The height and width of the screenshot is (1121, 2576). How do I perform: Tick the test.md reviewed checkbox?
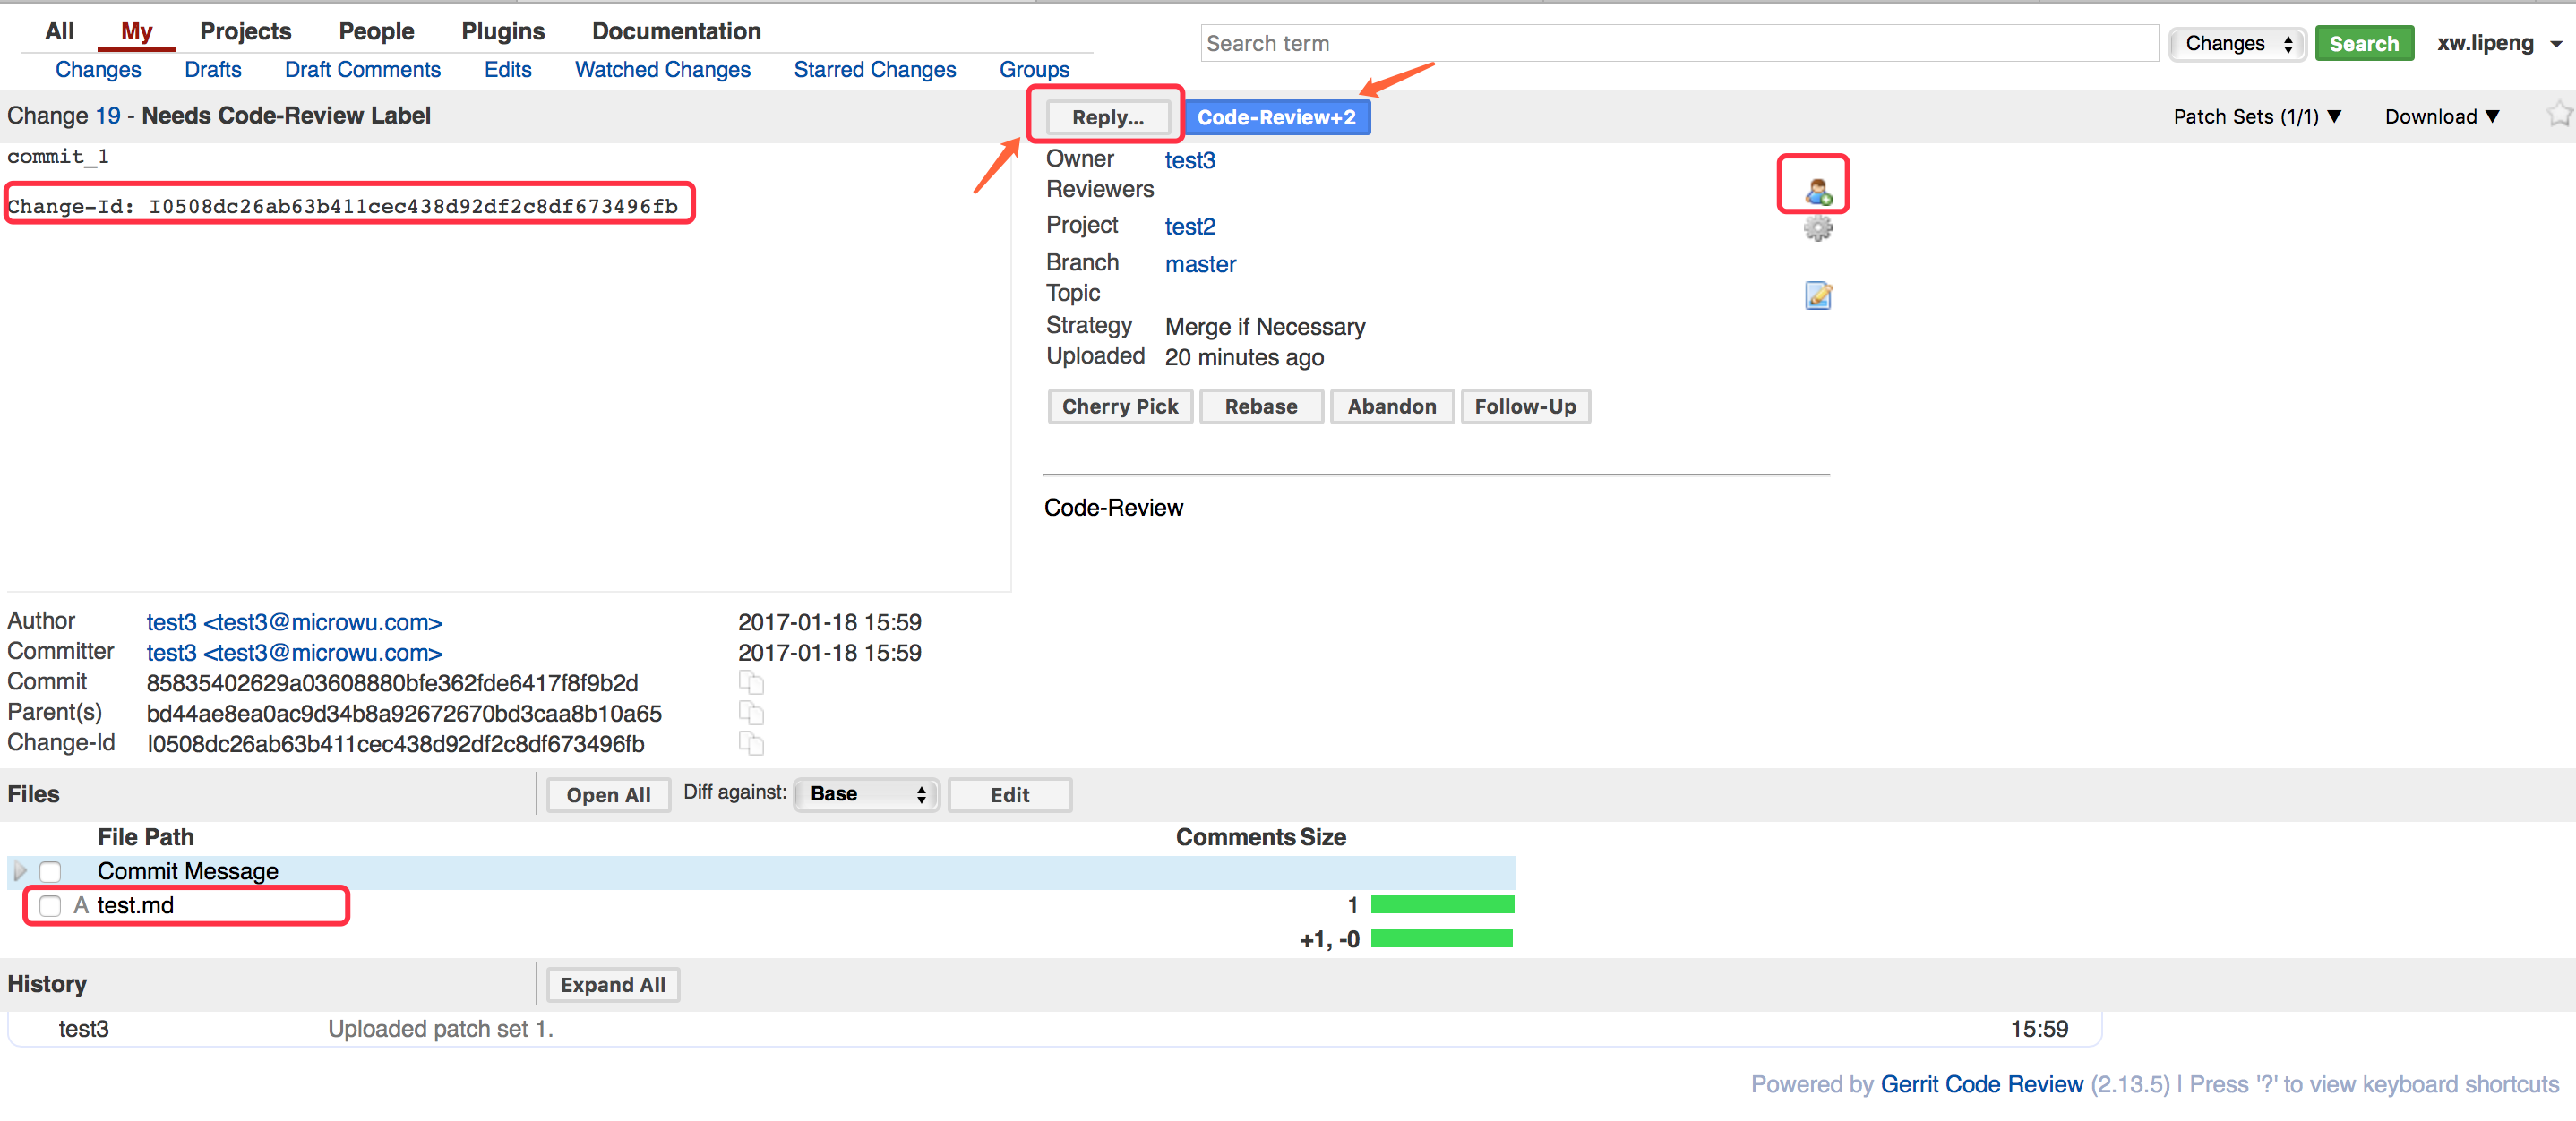51,905
